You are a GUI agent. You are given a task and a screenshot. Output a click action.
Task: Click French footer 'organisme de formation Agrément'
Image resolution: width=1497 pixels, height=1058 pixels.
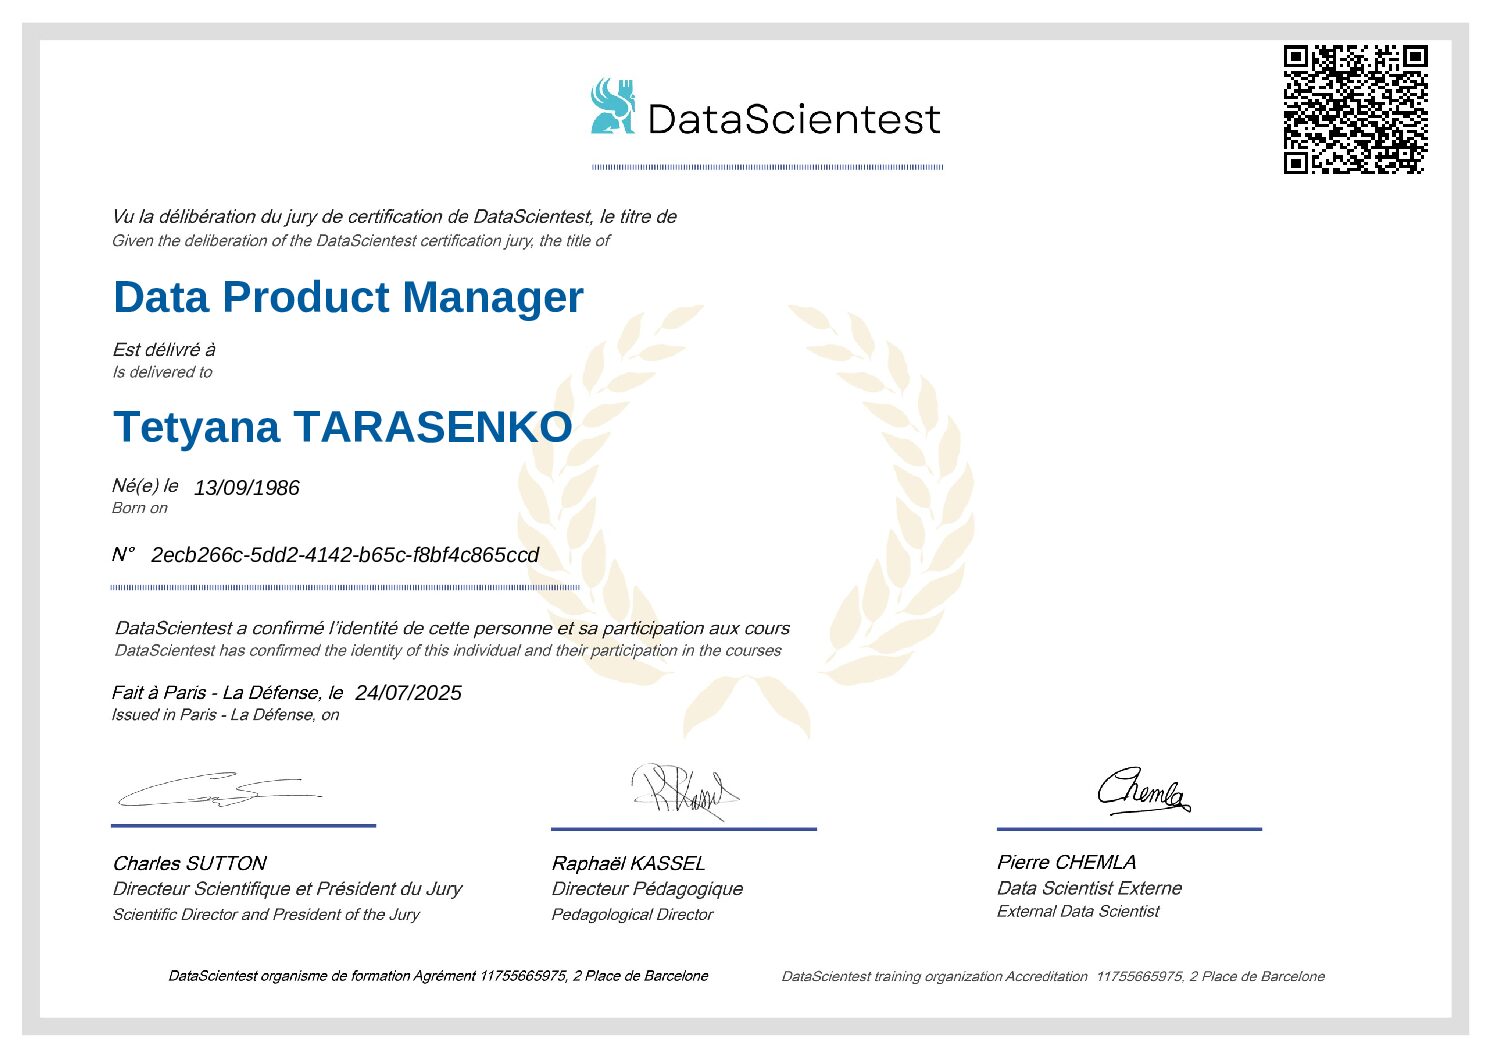[438, 976]
